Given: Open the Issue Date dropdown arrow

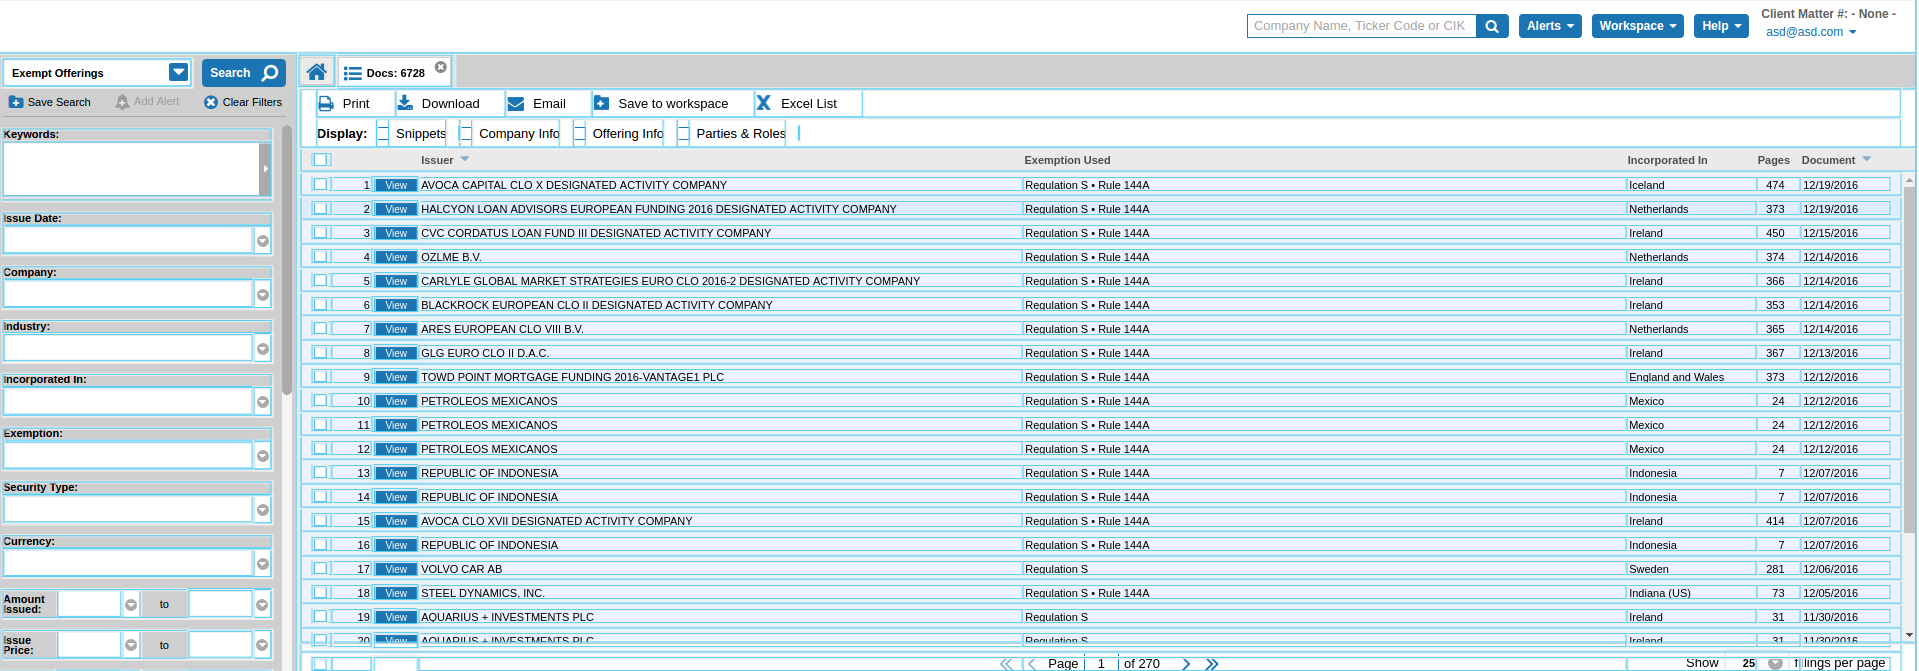Looking at the screenshot, I should coord(263,240).
